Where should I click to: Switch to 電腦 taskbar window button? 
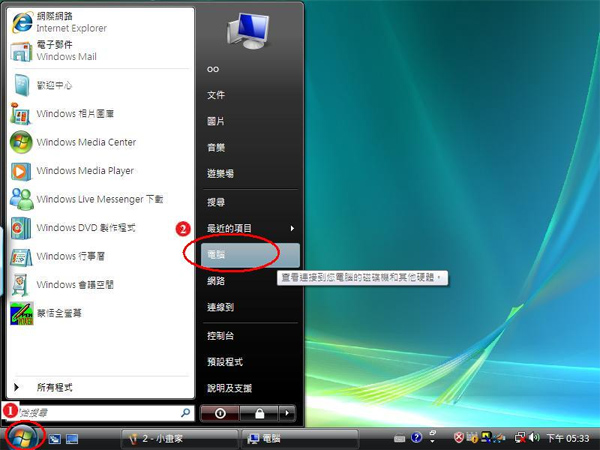tap(300, 439)
